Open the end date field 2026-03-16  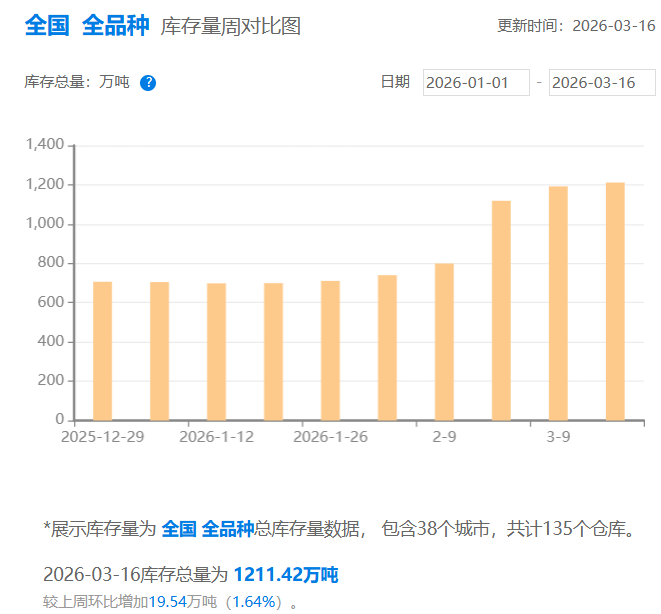pyautogui.click(x=601, y=83)
